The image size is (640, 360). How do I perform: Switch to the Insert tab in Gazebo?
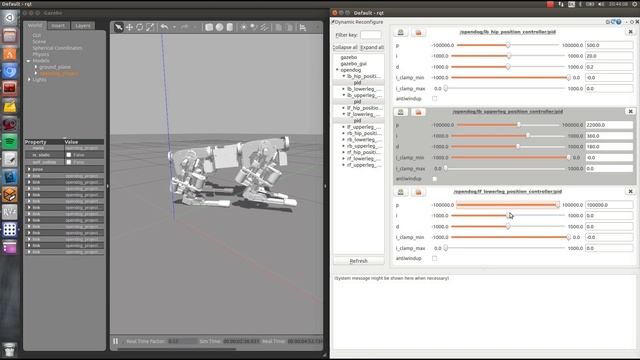(58, 26)
